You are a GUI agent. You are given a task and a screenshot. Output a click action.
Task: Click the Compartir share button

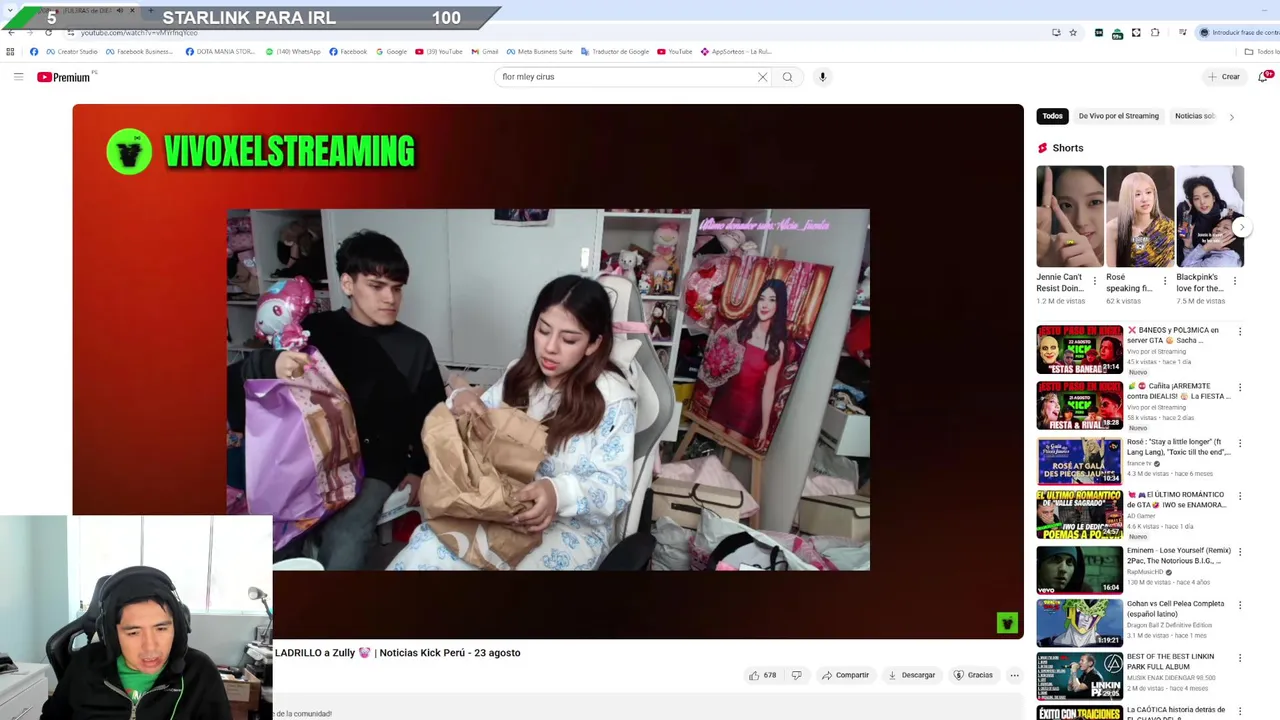846,675
